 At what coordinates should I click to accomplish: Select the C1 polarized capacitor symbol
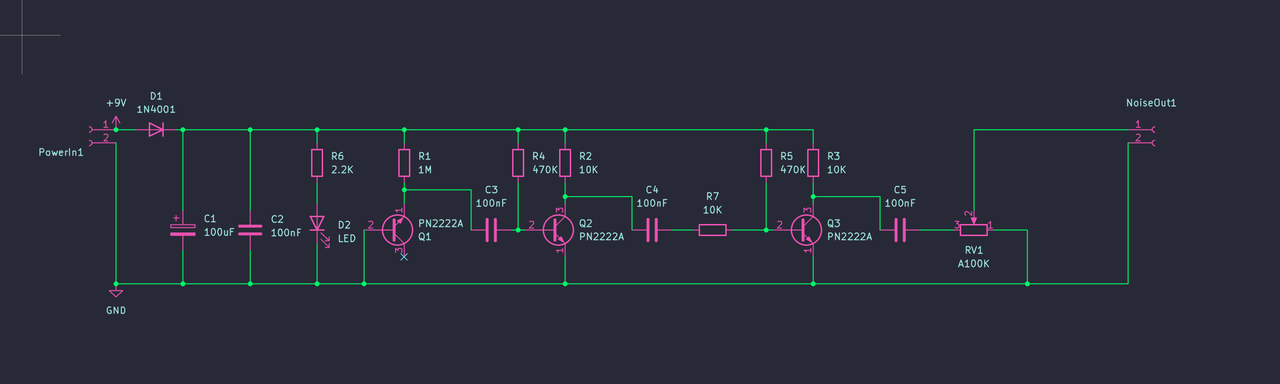coord(183,230)
